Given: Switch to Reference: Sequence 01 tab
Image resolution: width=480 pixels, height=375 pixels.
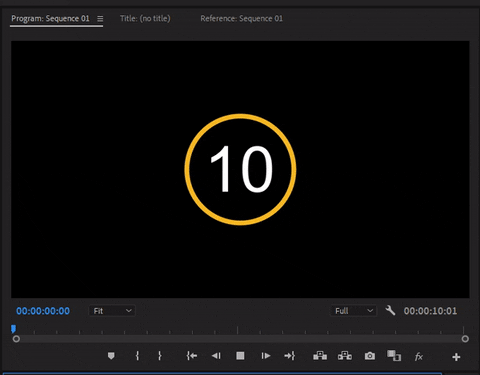Looking at the screenshot, I should 241,18.
